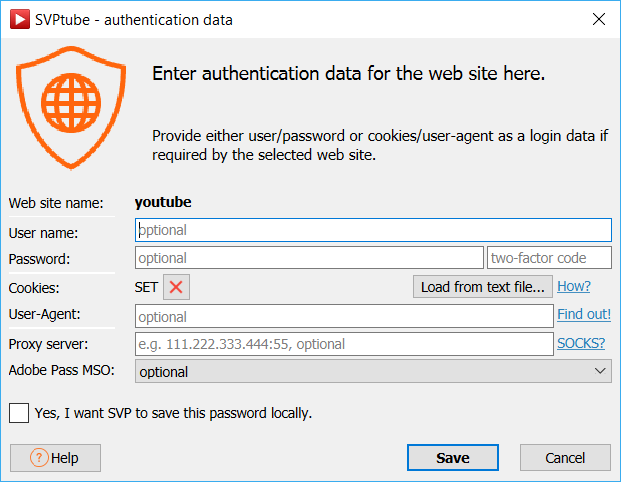The image size is (621, 482).
Task: Click Load from text file button
Action: (x=482, y=287)
